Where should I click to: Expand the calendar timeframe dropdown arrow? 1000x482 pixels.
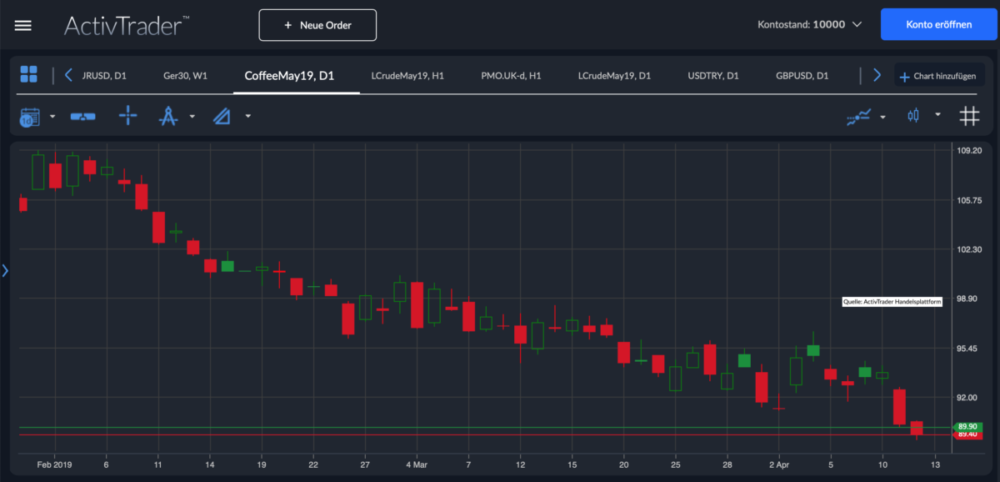tap(53, 117)
